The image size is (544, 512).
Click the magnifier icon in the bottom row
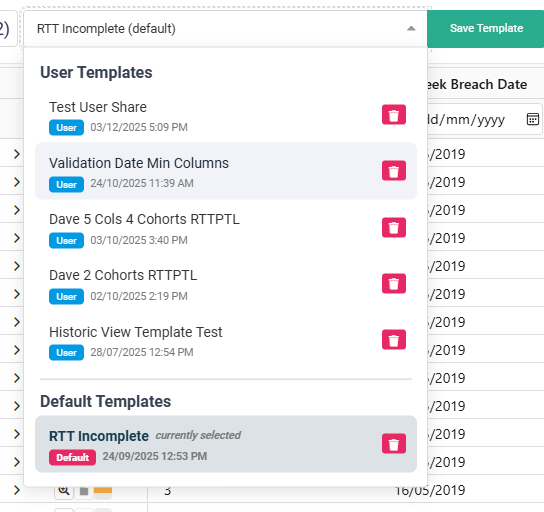64,490
